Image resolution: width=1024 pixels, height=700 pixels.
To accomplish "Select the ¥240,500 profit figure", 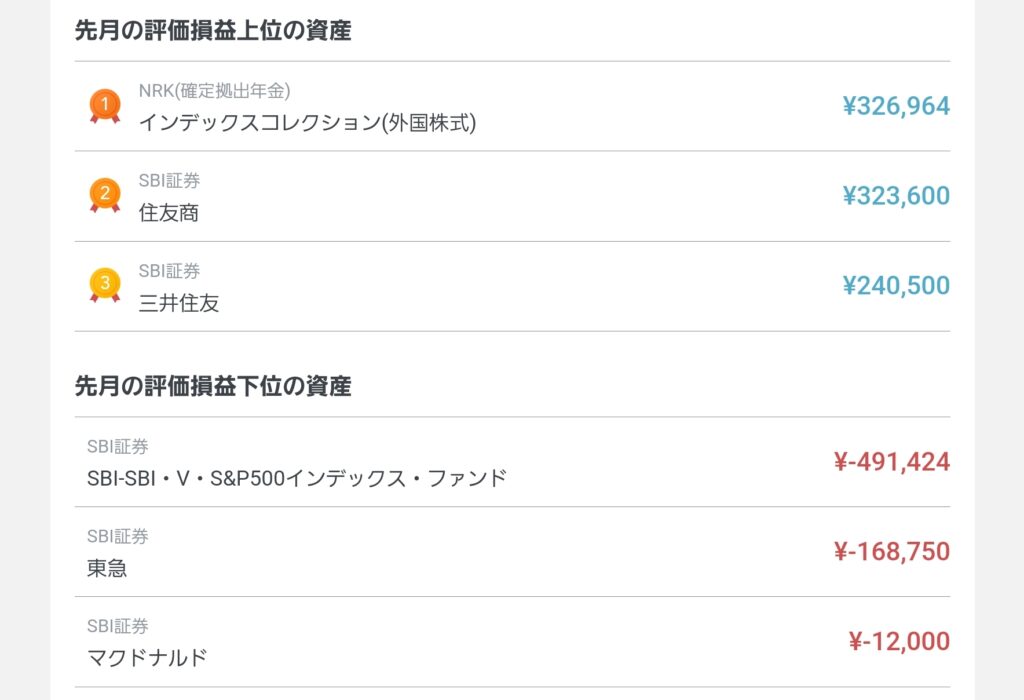I will 896,286.
